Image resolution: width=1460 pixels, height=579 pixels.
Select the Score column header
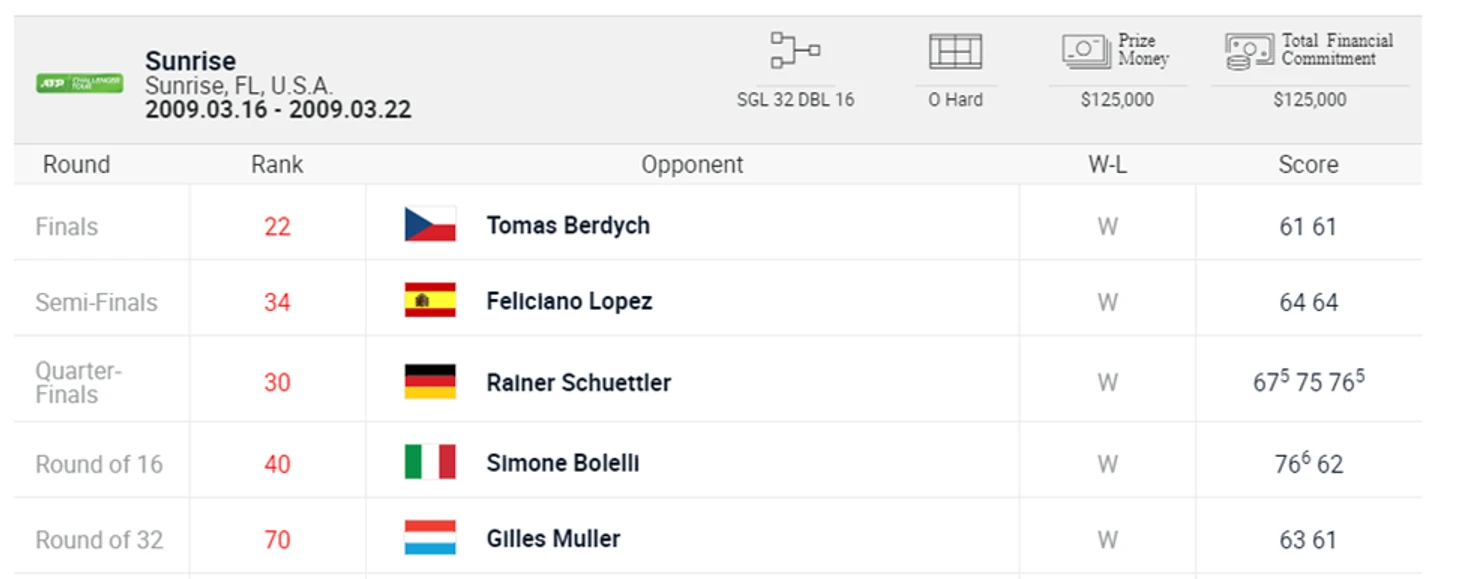point(1308,165)
